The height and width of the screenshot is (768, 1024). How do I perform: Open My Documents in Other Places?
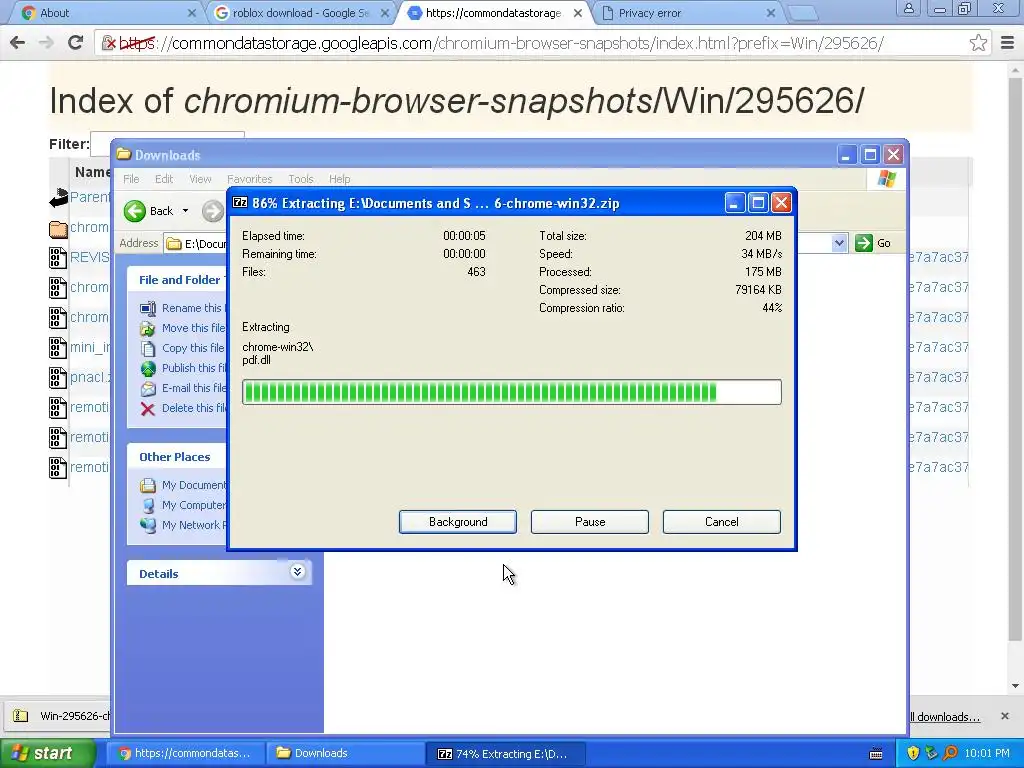193,485
